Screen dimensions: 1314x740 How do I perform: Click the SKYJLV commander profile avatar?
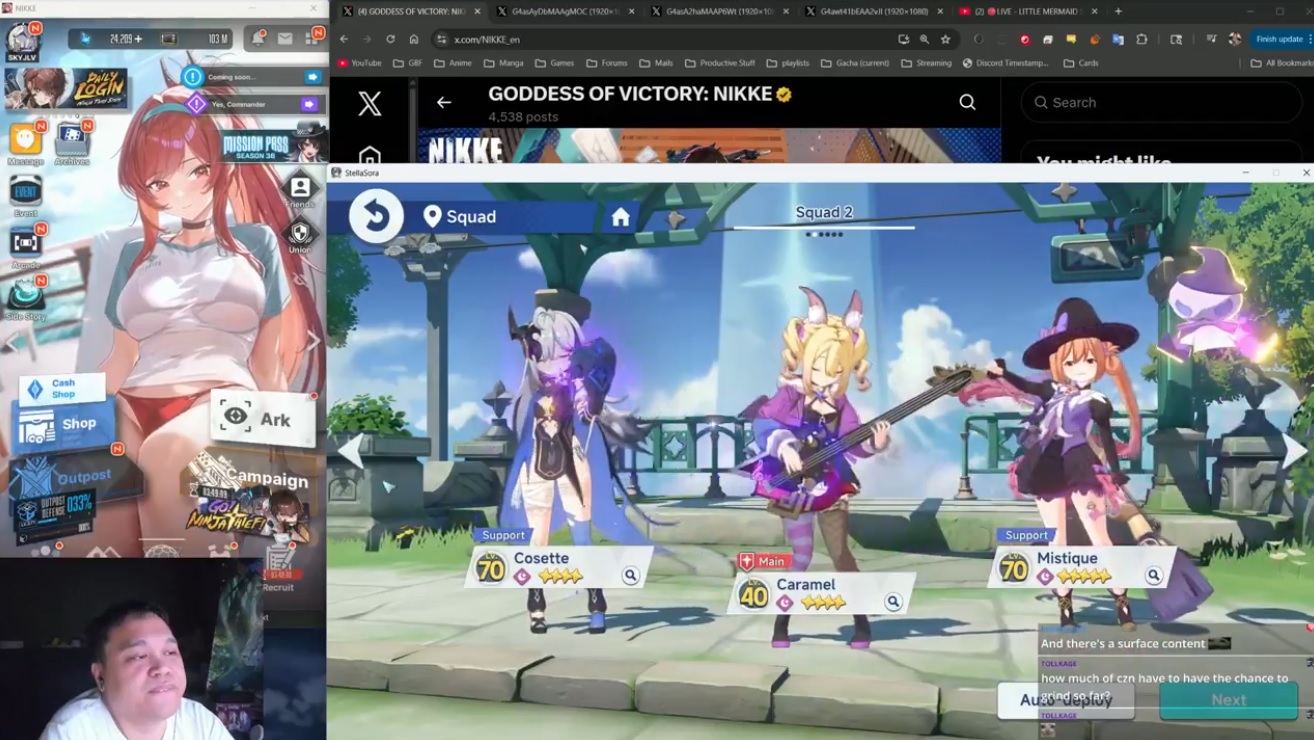coord(22,40)
